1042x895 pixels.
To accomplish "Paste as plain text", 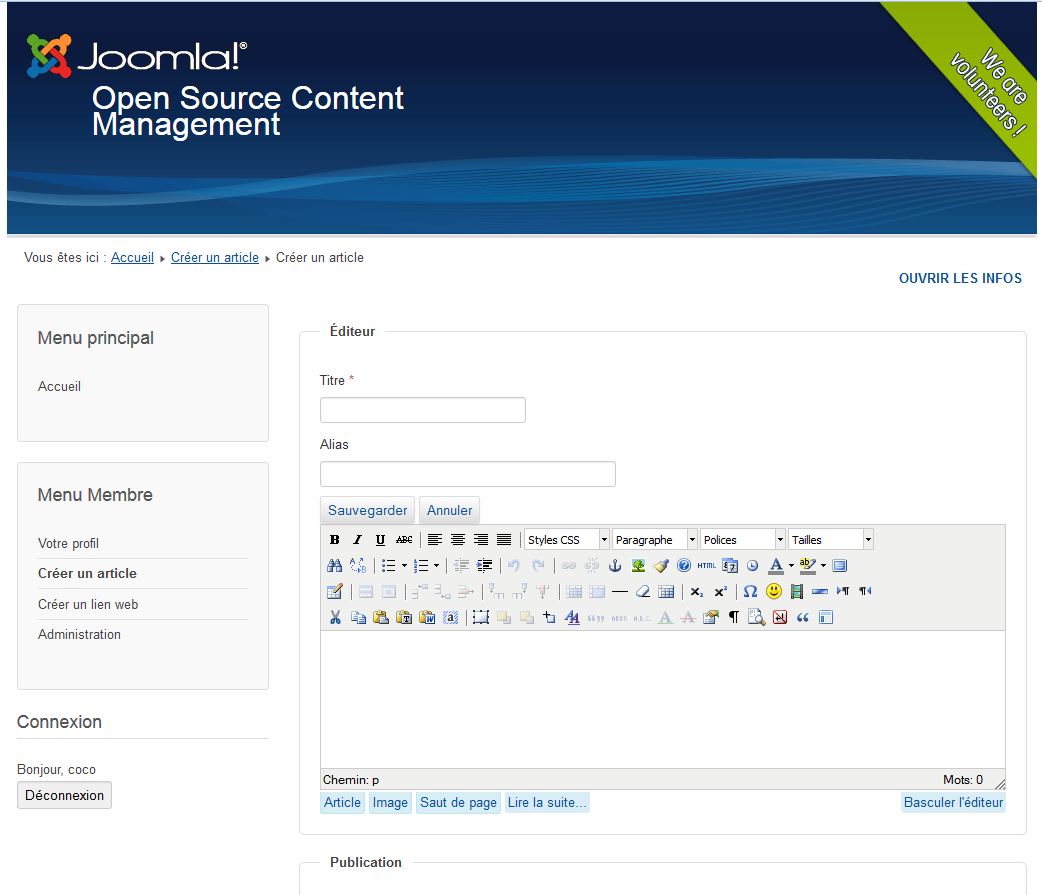I will click(404, 617).
